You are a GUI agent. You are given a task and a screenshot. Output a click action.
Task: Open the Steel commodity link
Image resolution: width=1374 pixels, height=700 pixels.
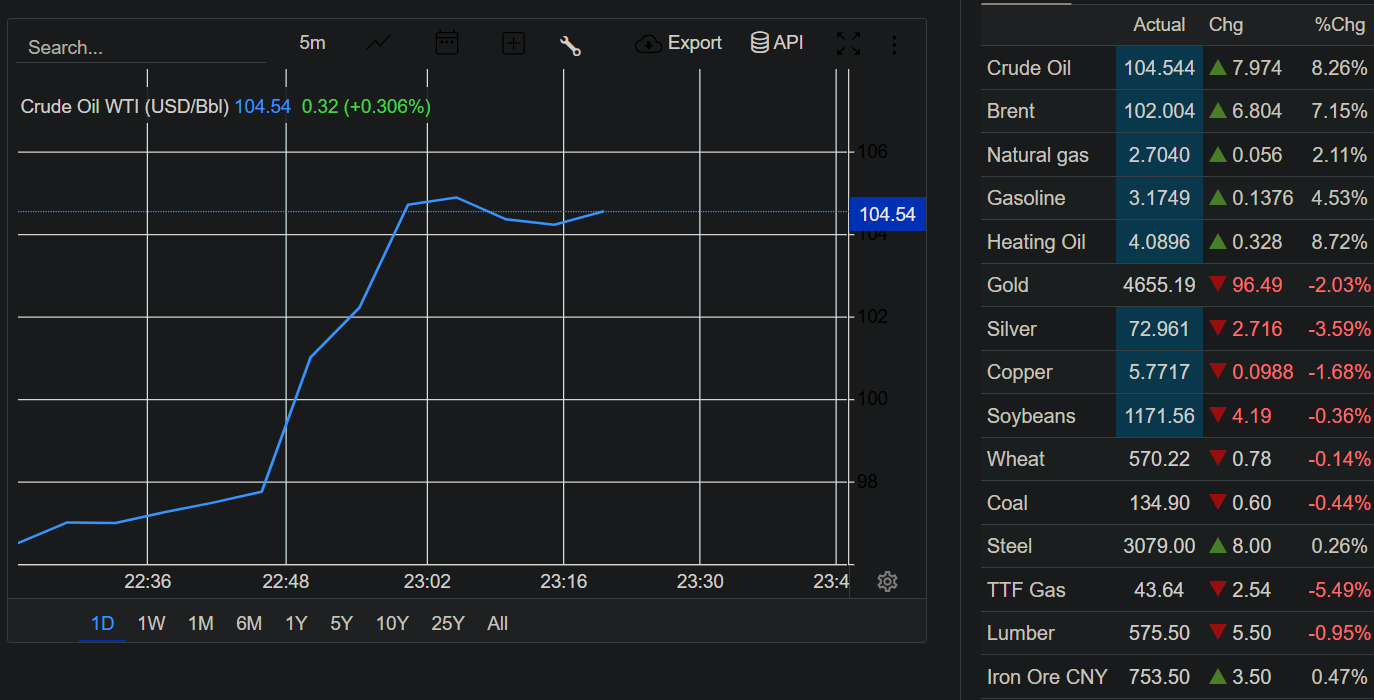coord(1010,546)
